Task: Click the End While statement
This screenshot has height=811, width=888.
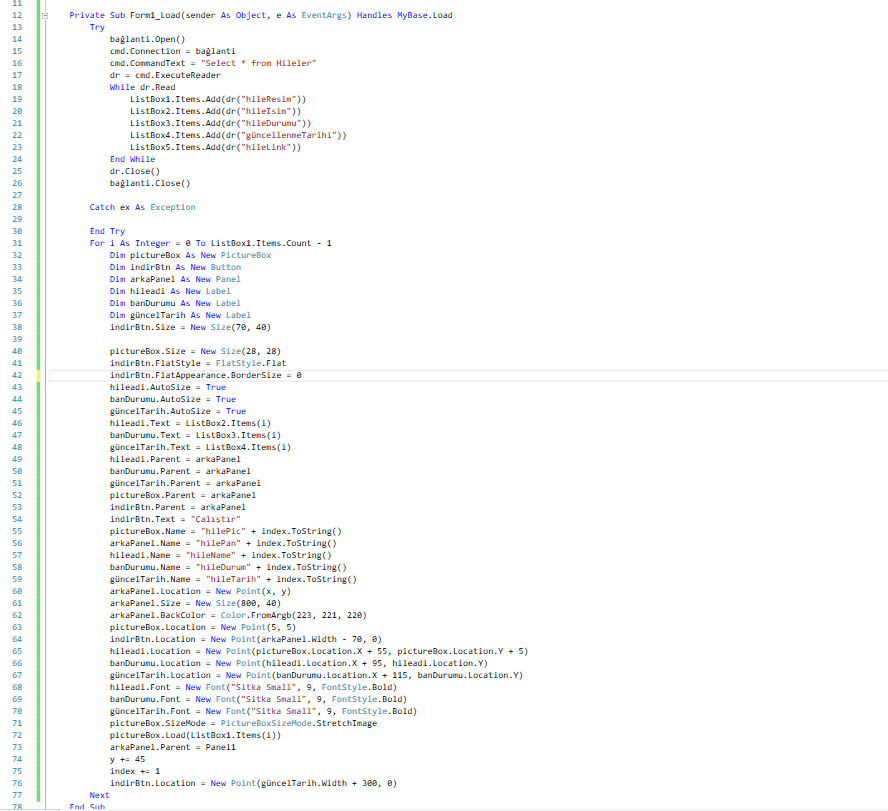Action: 133,159
